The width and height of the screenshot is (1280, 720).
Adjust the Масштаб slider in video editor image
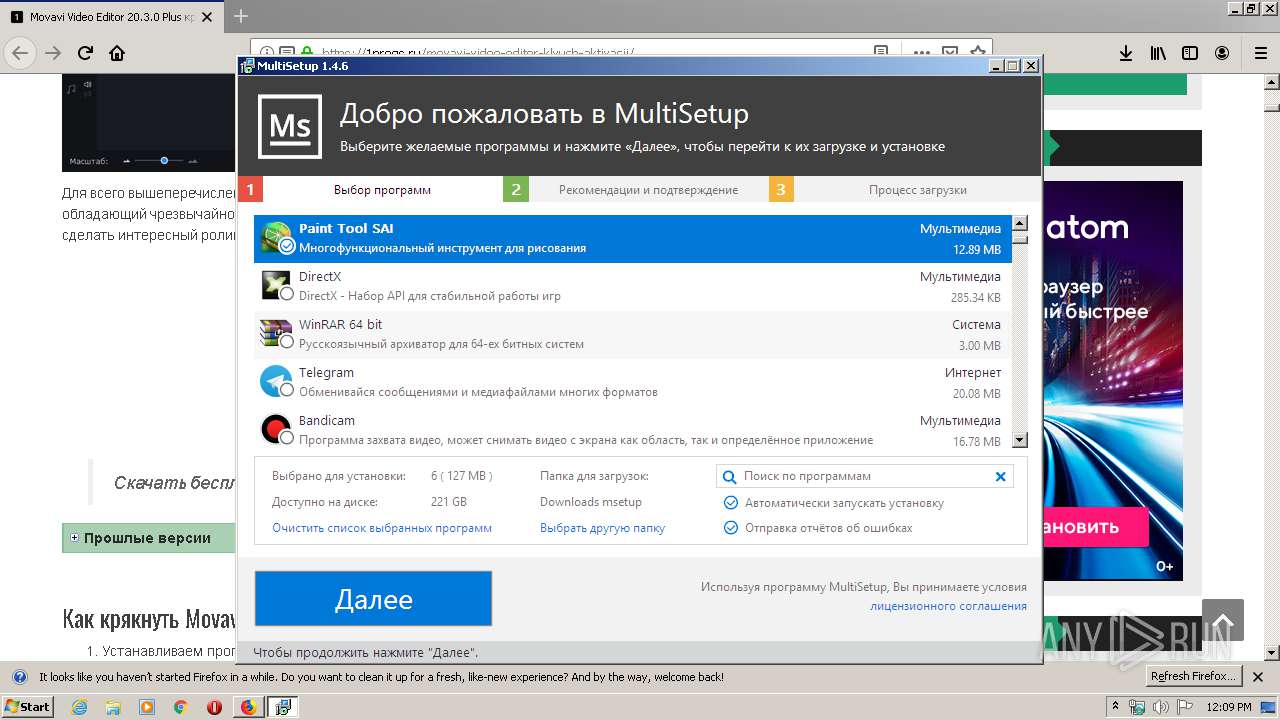tap(164, 160)
